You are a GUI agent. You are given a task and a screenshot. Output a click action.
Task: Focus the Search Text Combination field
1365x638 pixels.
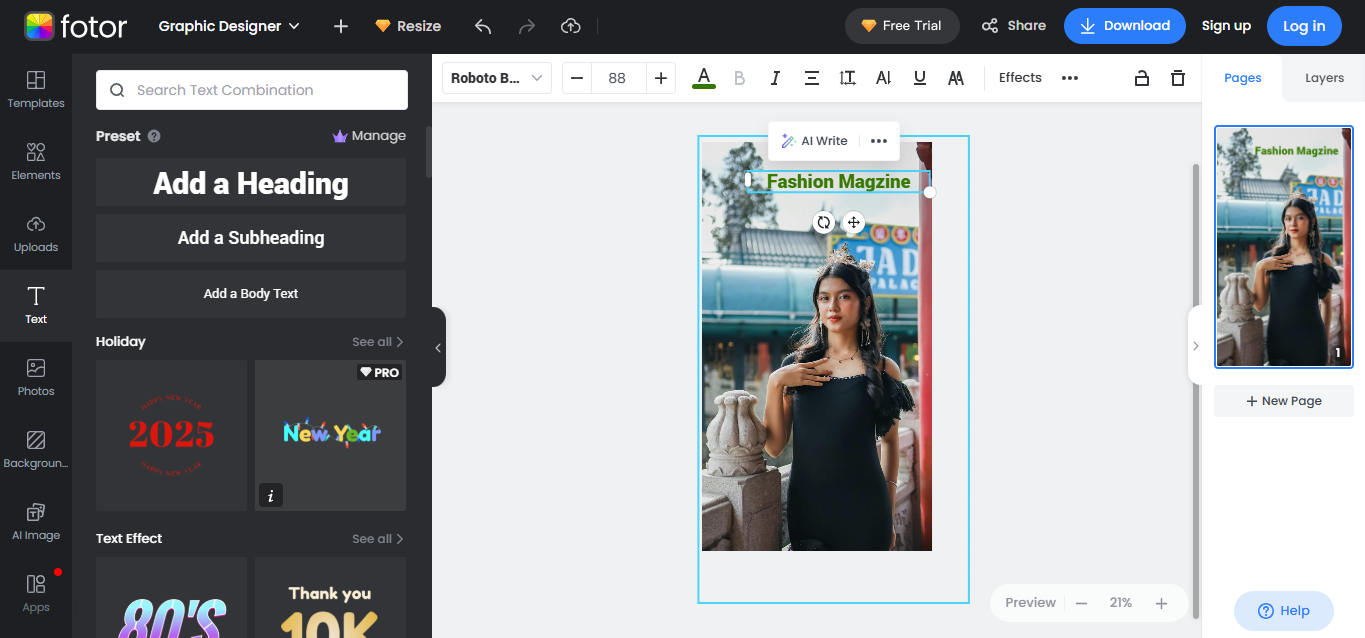[252, 90]
